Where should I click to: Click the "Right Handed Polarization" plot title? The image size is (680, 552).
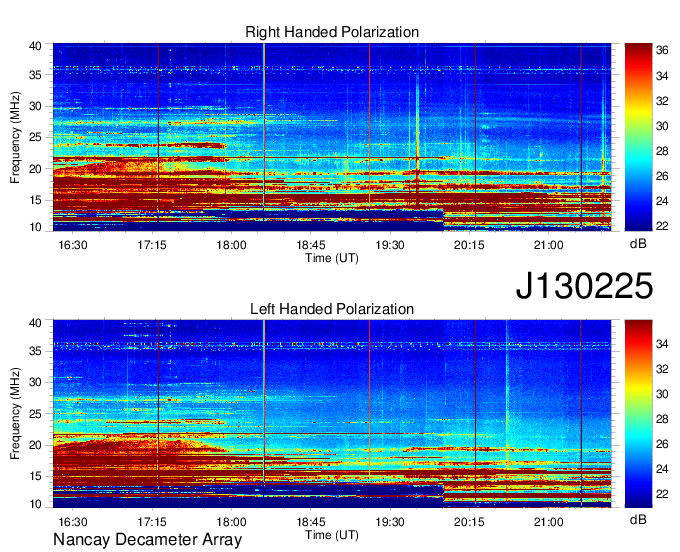coord(332,32)
